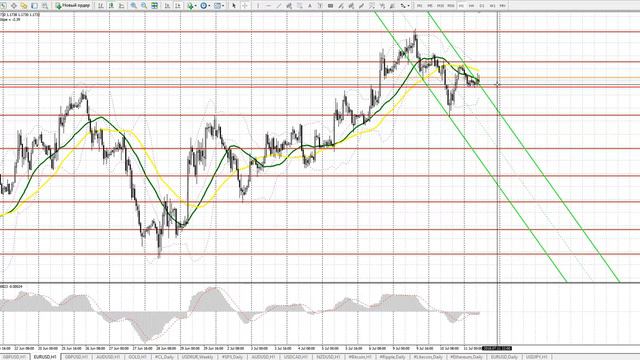Open the GOLD,H1 chart tab
The image size is (640, 360).
[x=138, y=357]
